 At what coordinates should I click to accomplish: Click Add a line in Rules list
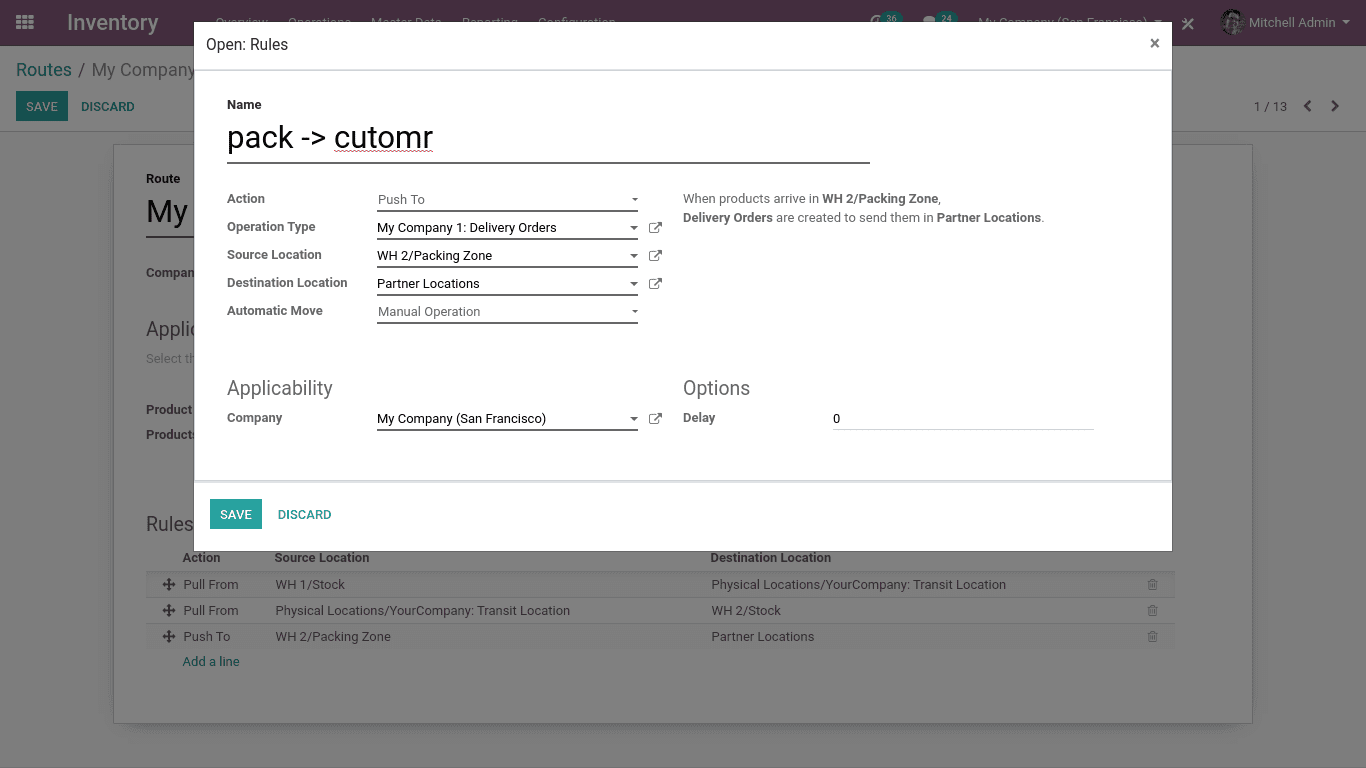211,662
